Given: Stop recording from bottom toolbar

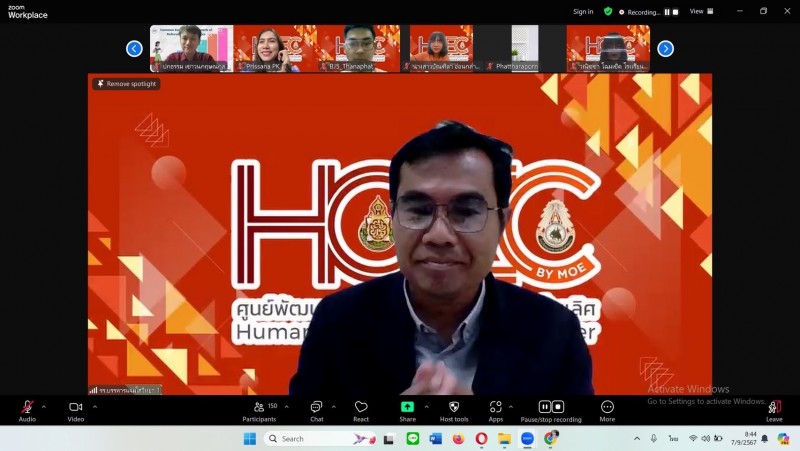Looking at the screenshot, I should 558,407.
